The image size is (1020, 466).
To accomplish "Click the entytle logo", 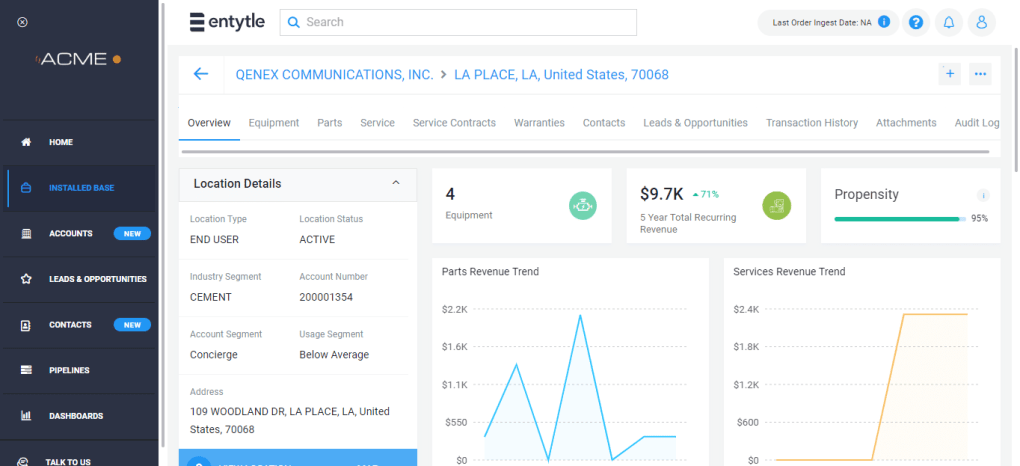I will click(x=227, y=21).
